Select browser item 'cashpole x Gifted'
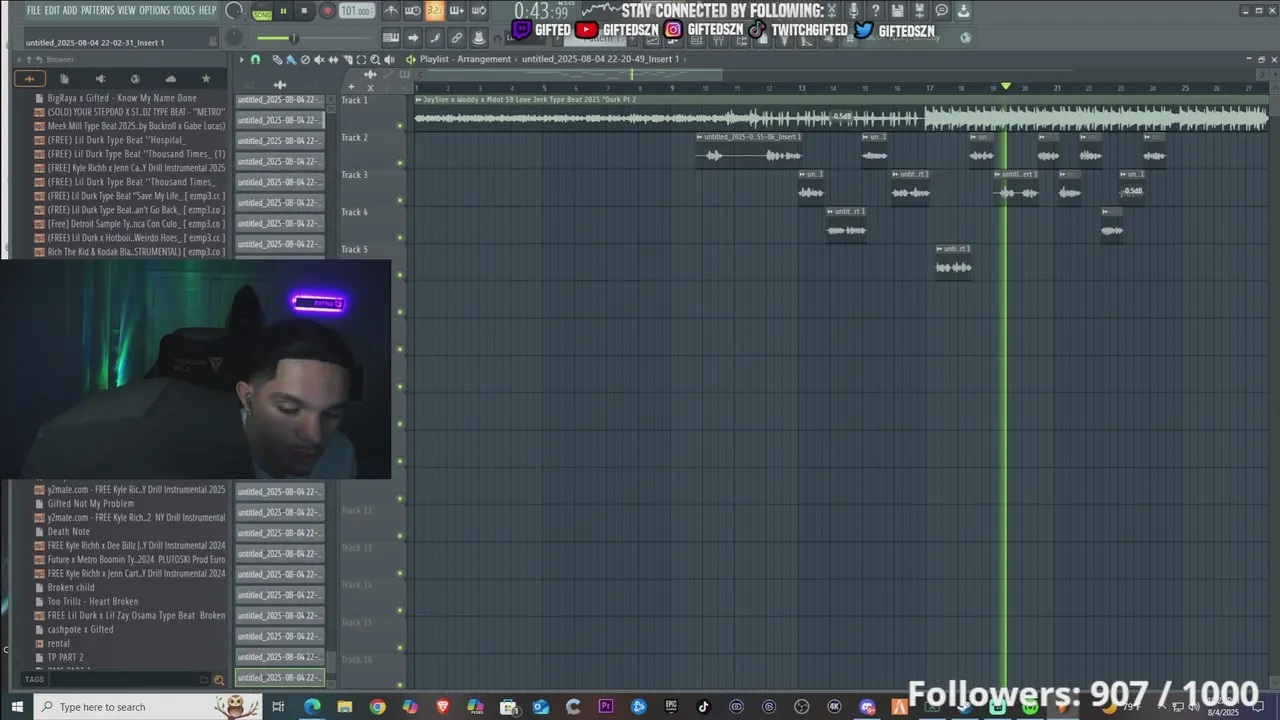 pos(81,629)
